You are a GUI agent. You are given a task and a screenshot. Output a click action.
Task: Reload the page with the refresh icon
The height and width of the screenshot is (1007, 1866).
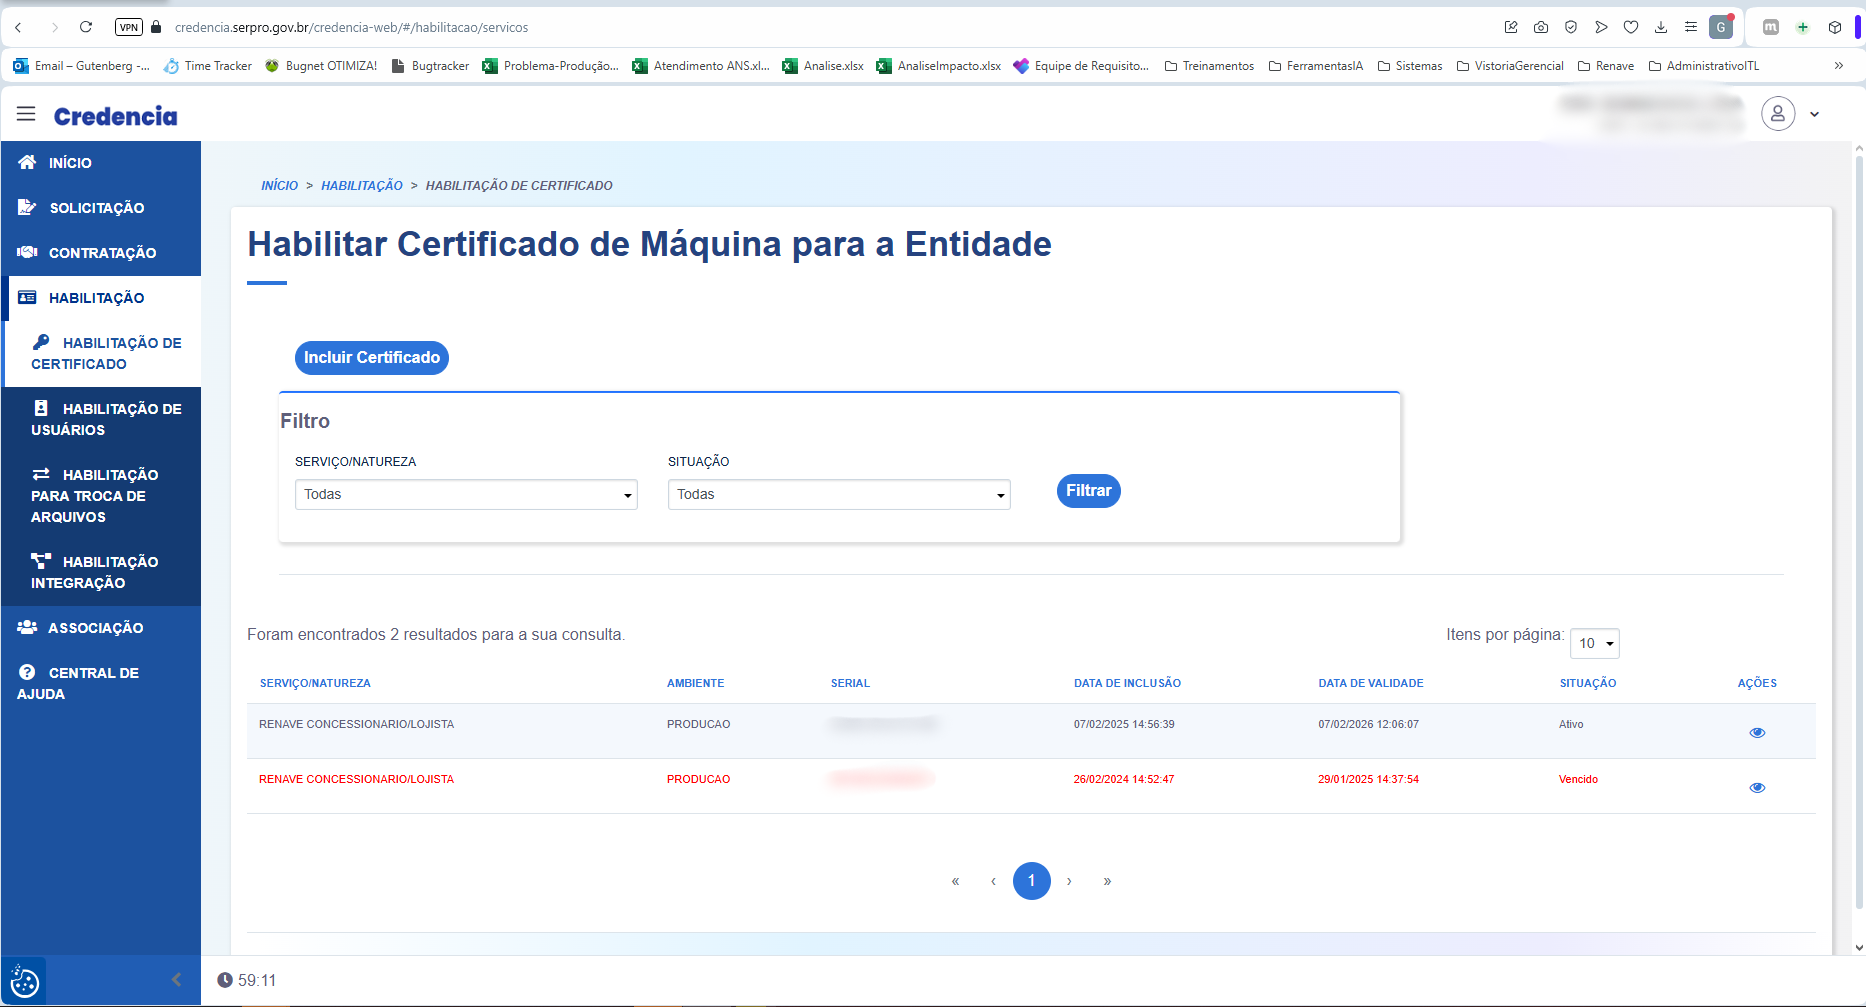tap(86, 27)
